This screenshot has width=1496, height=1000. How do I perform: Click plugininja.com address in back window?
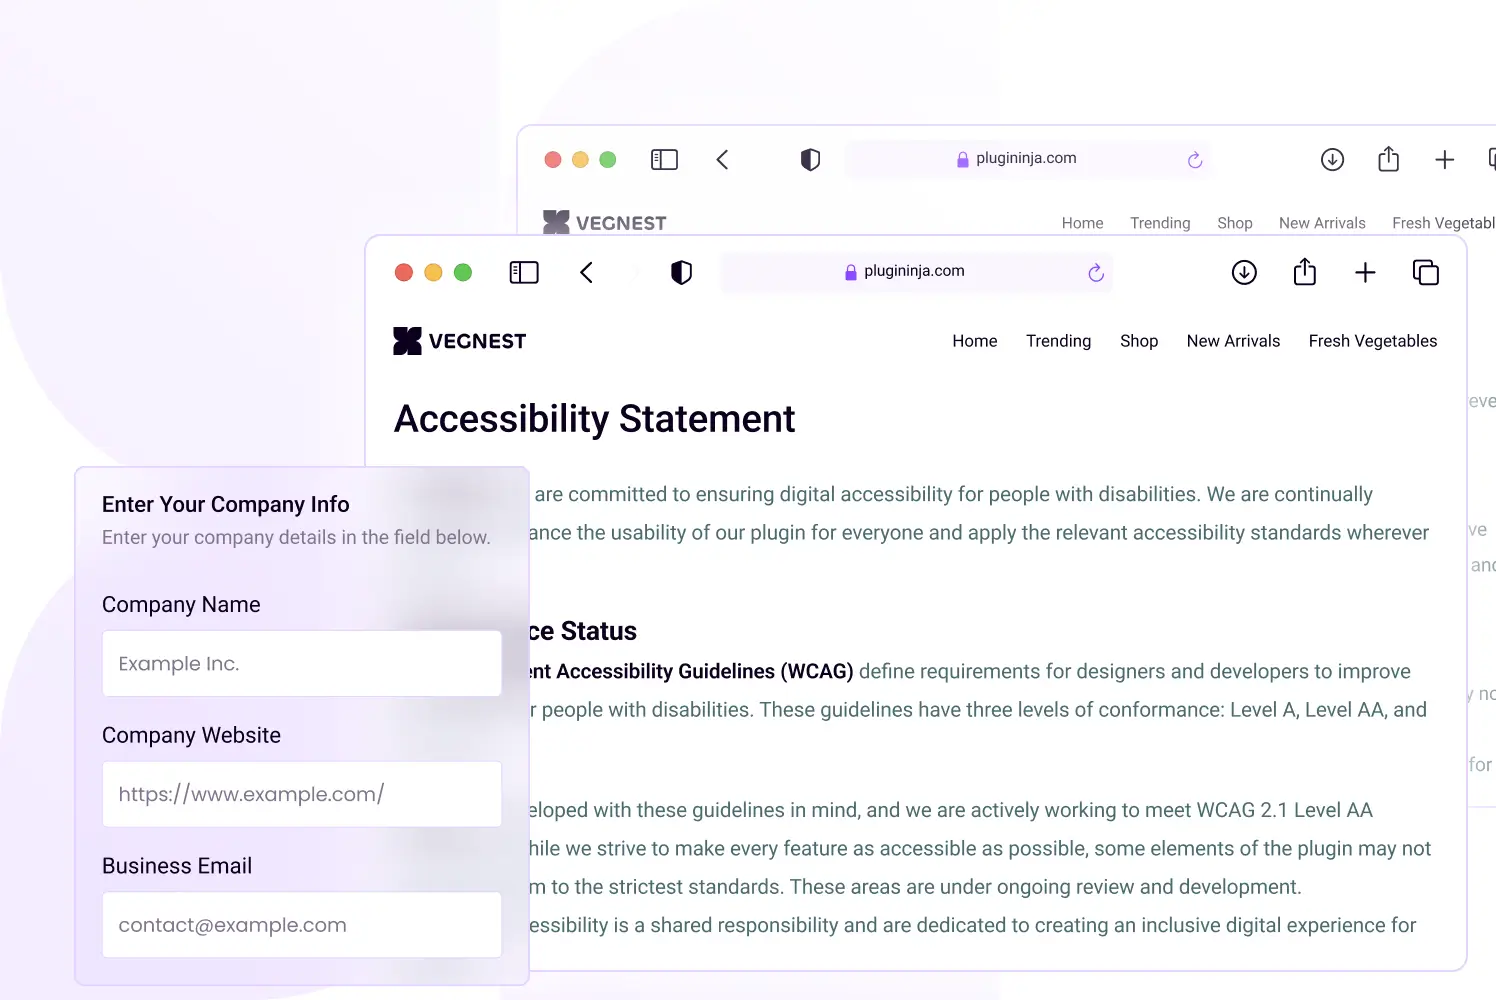tap(1026, 158)
